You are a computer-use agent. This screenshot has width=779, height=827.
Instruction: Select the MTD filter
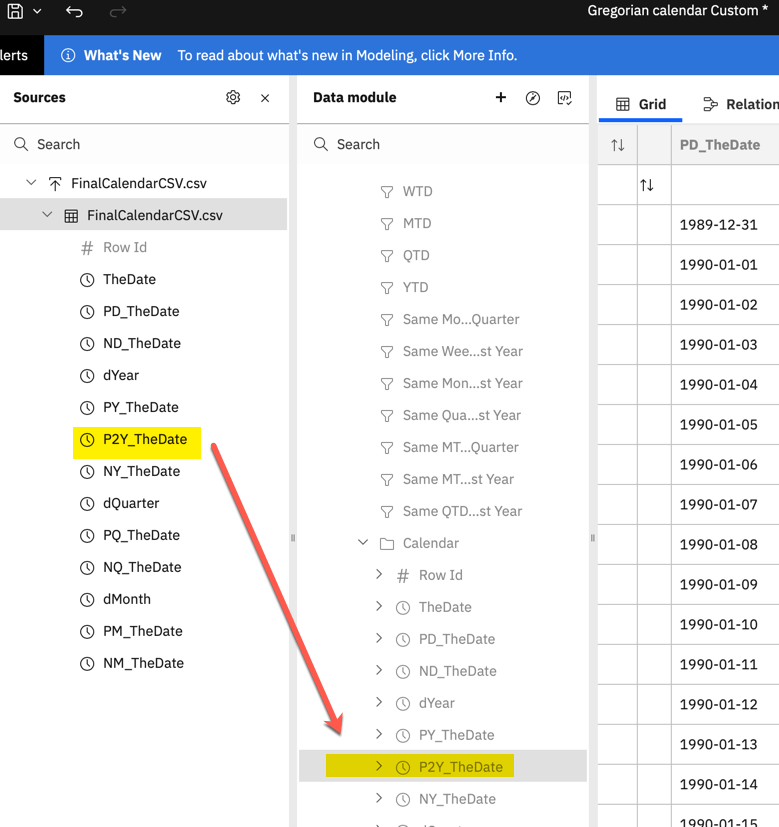(417, 224)
